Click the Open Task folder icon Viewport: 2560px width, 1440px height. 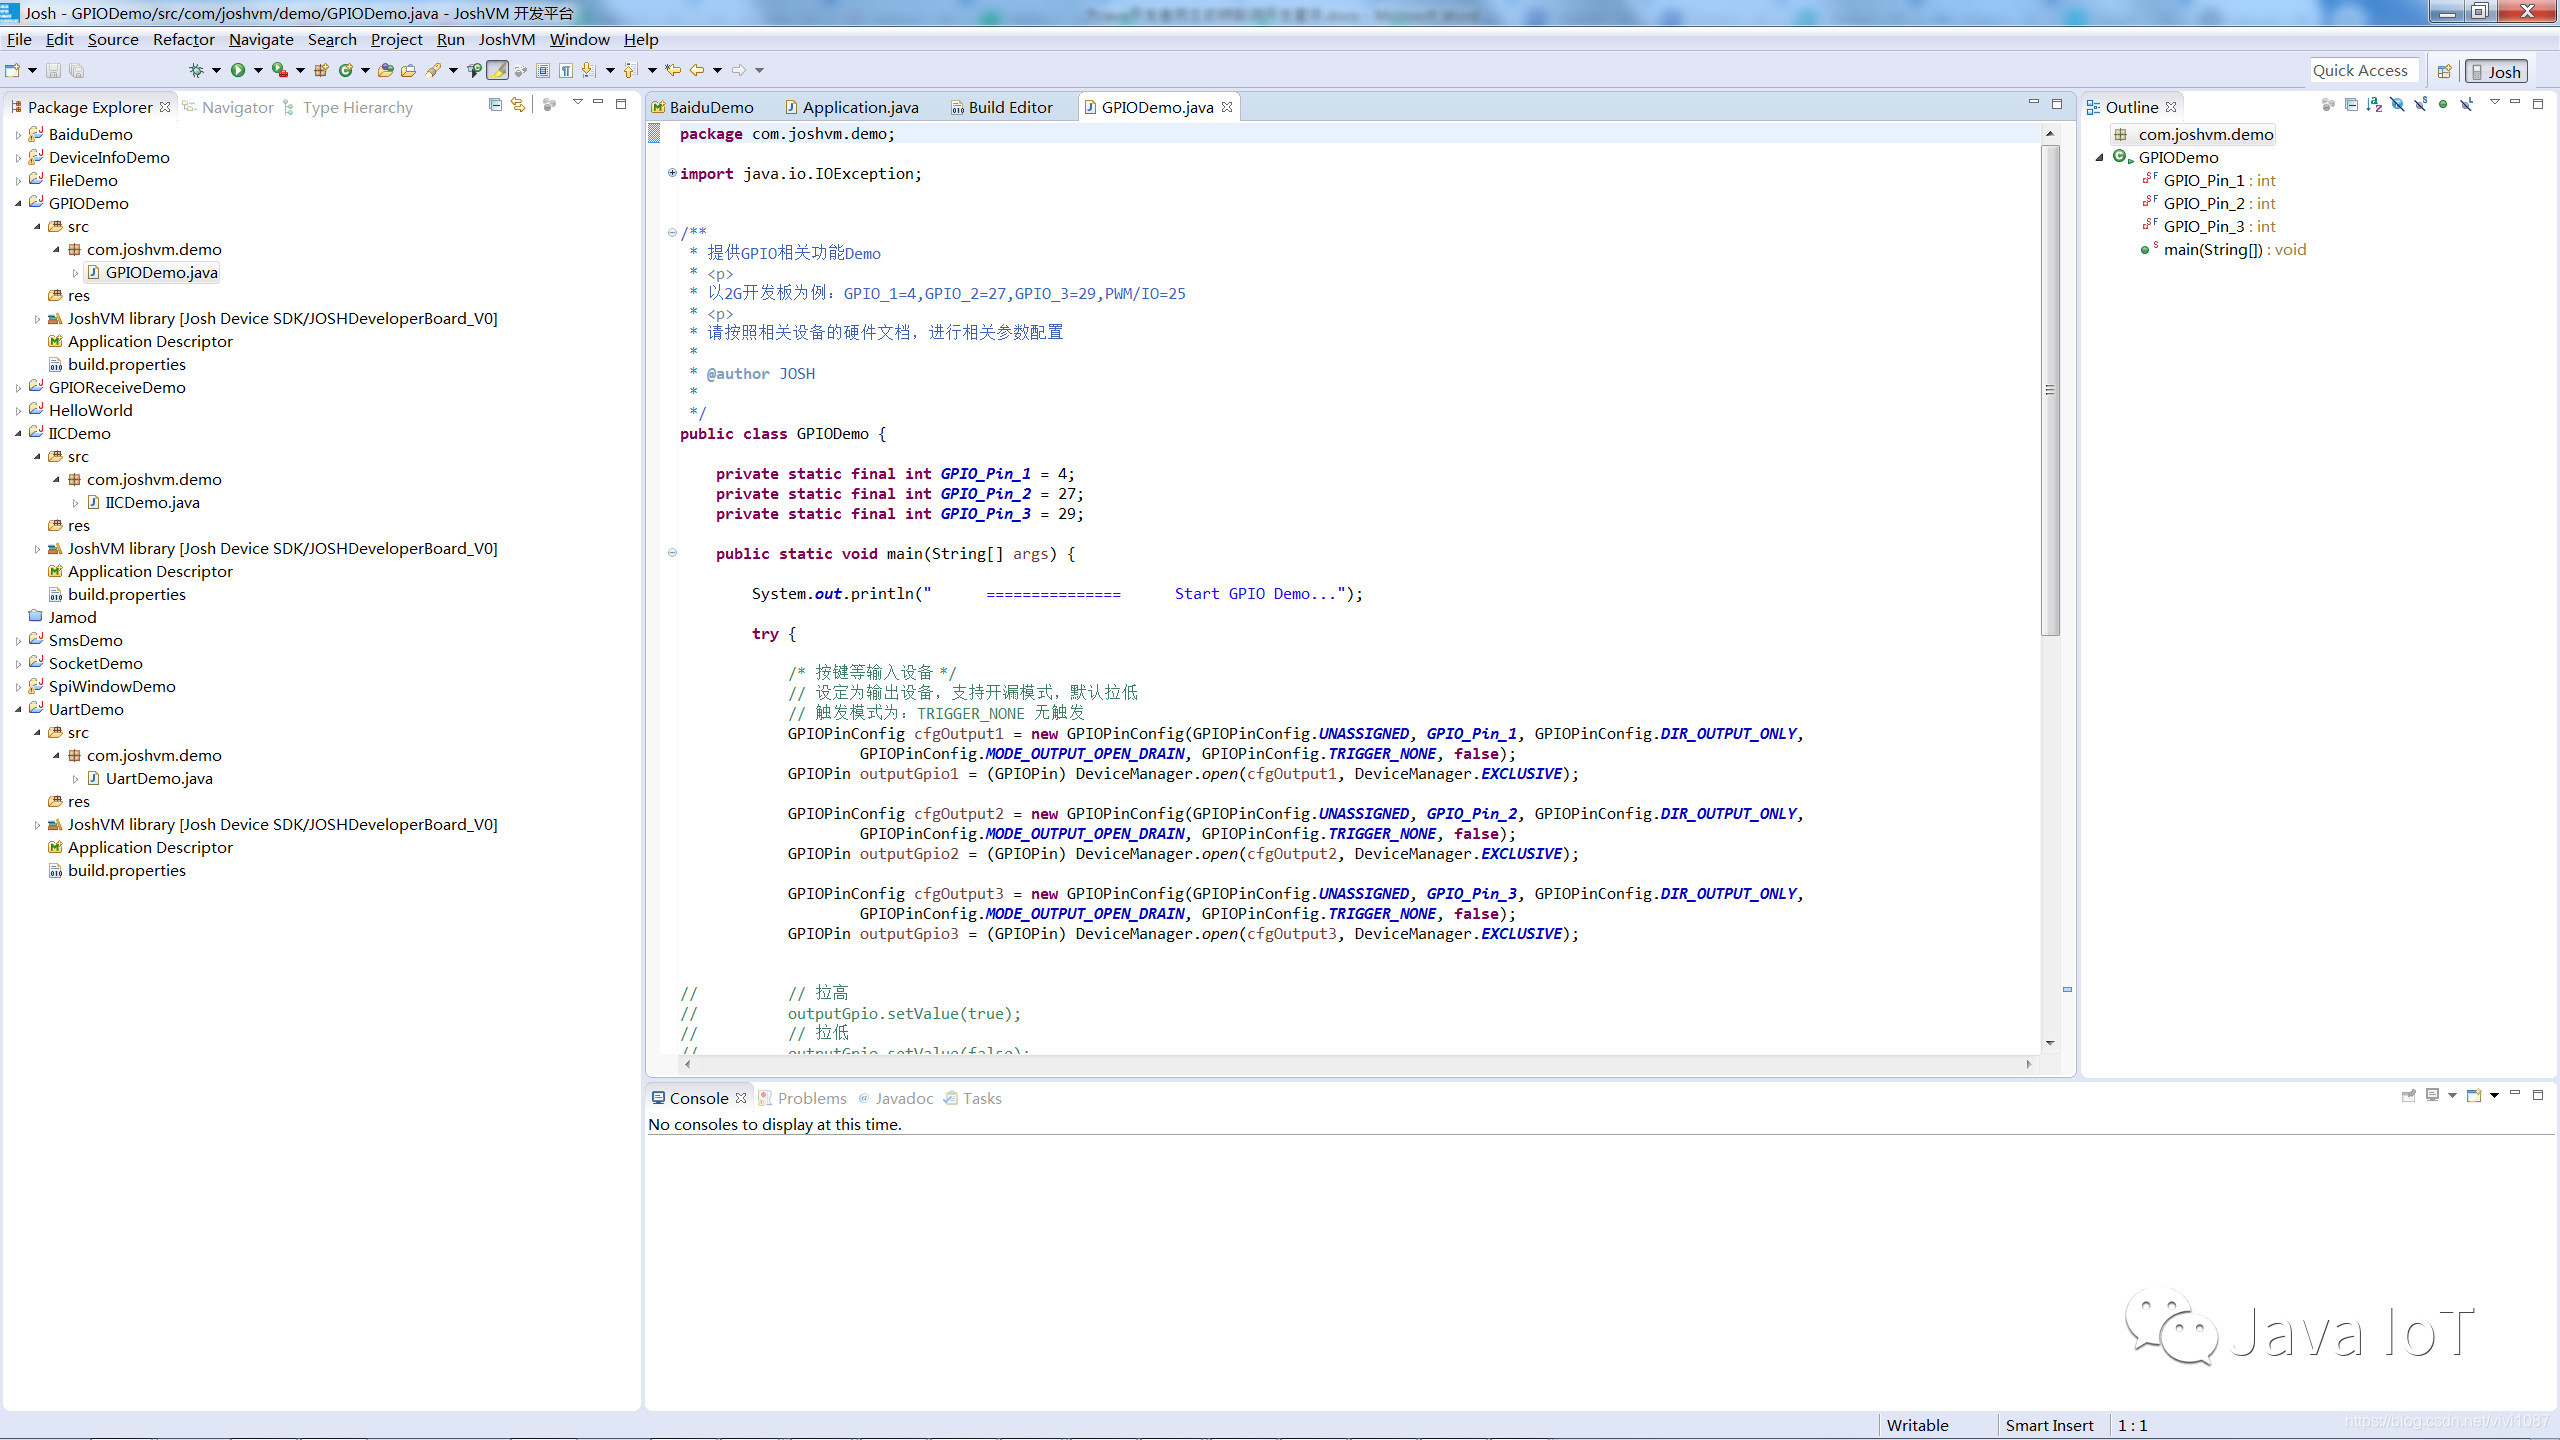click(408, 70)
